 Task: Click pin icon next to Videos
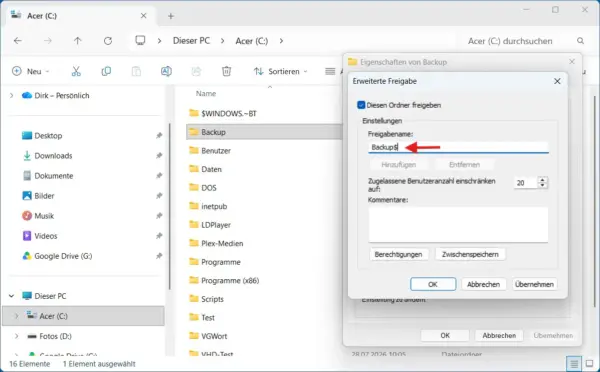159,236
